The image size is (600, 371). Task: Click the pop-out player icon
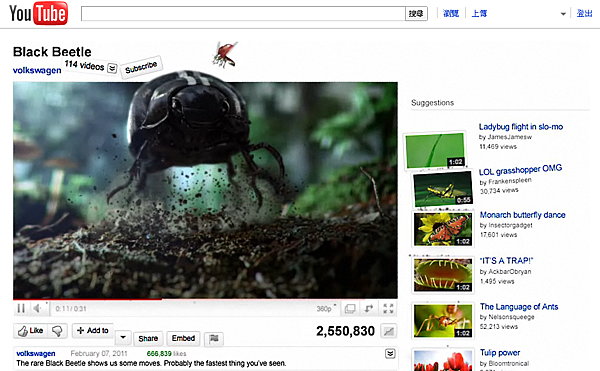(x=369, y=309)
